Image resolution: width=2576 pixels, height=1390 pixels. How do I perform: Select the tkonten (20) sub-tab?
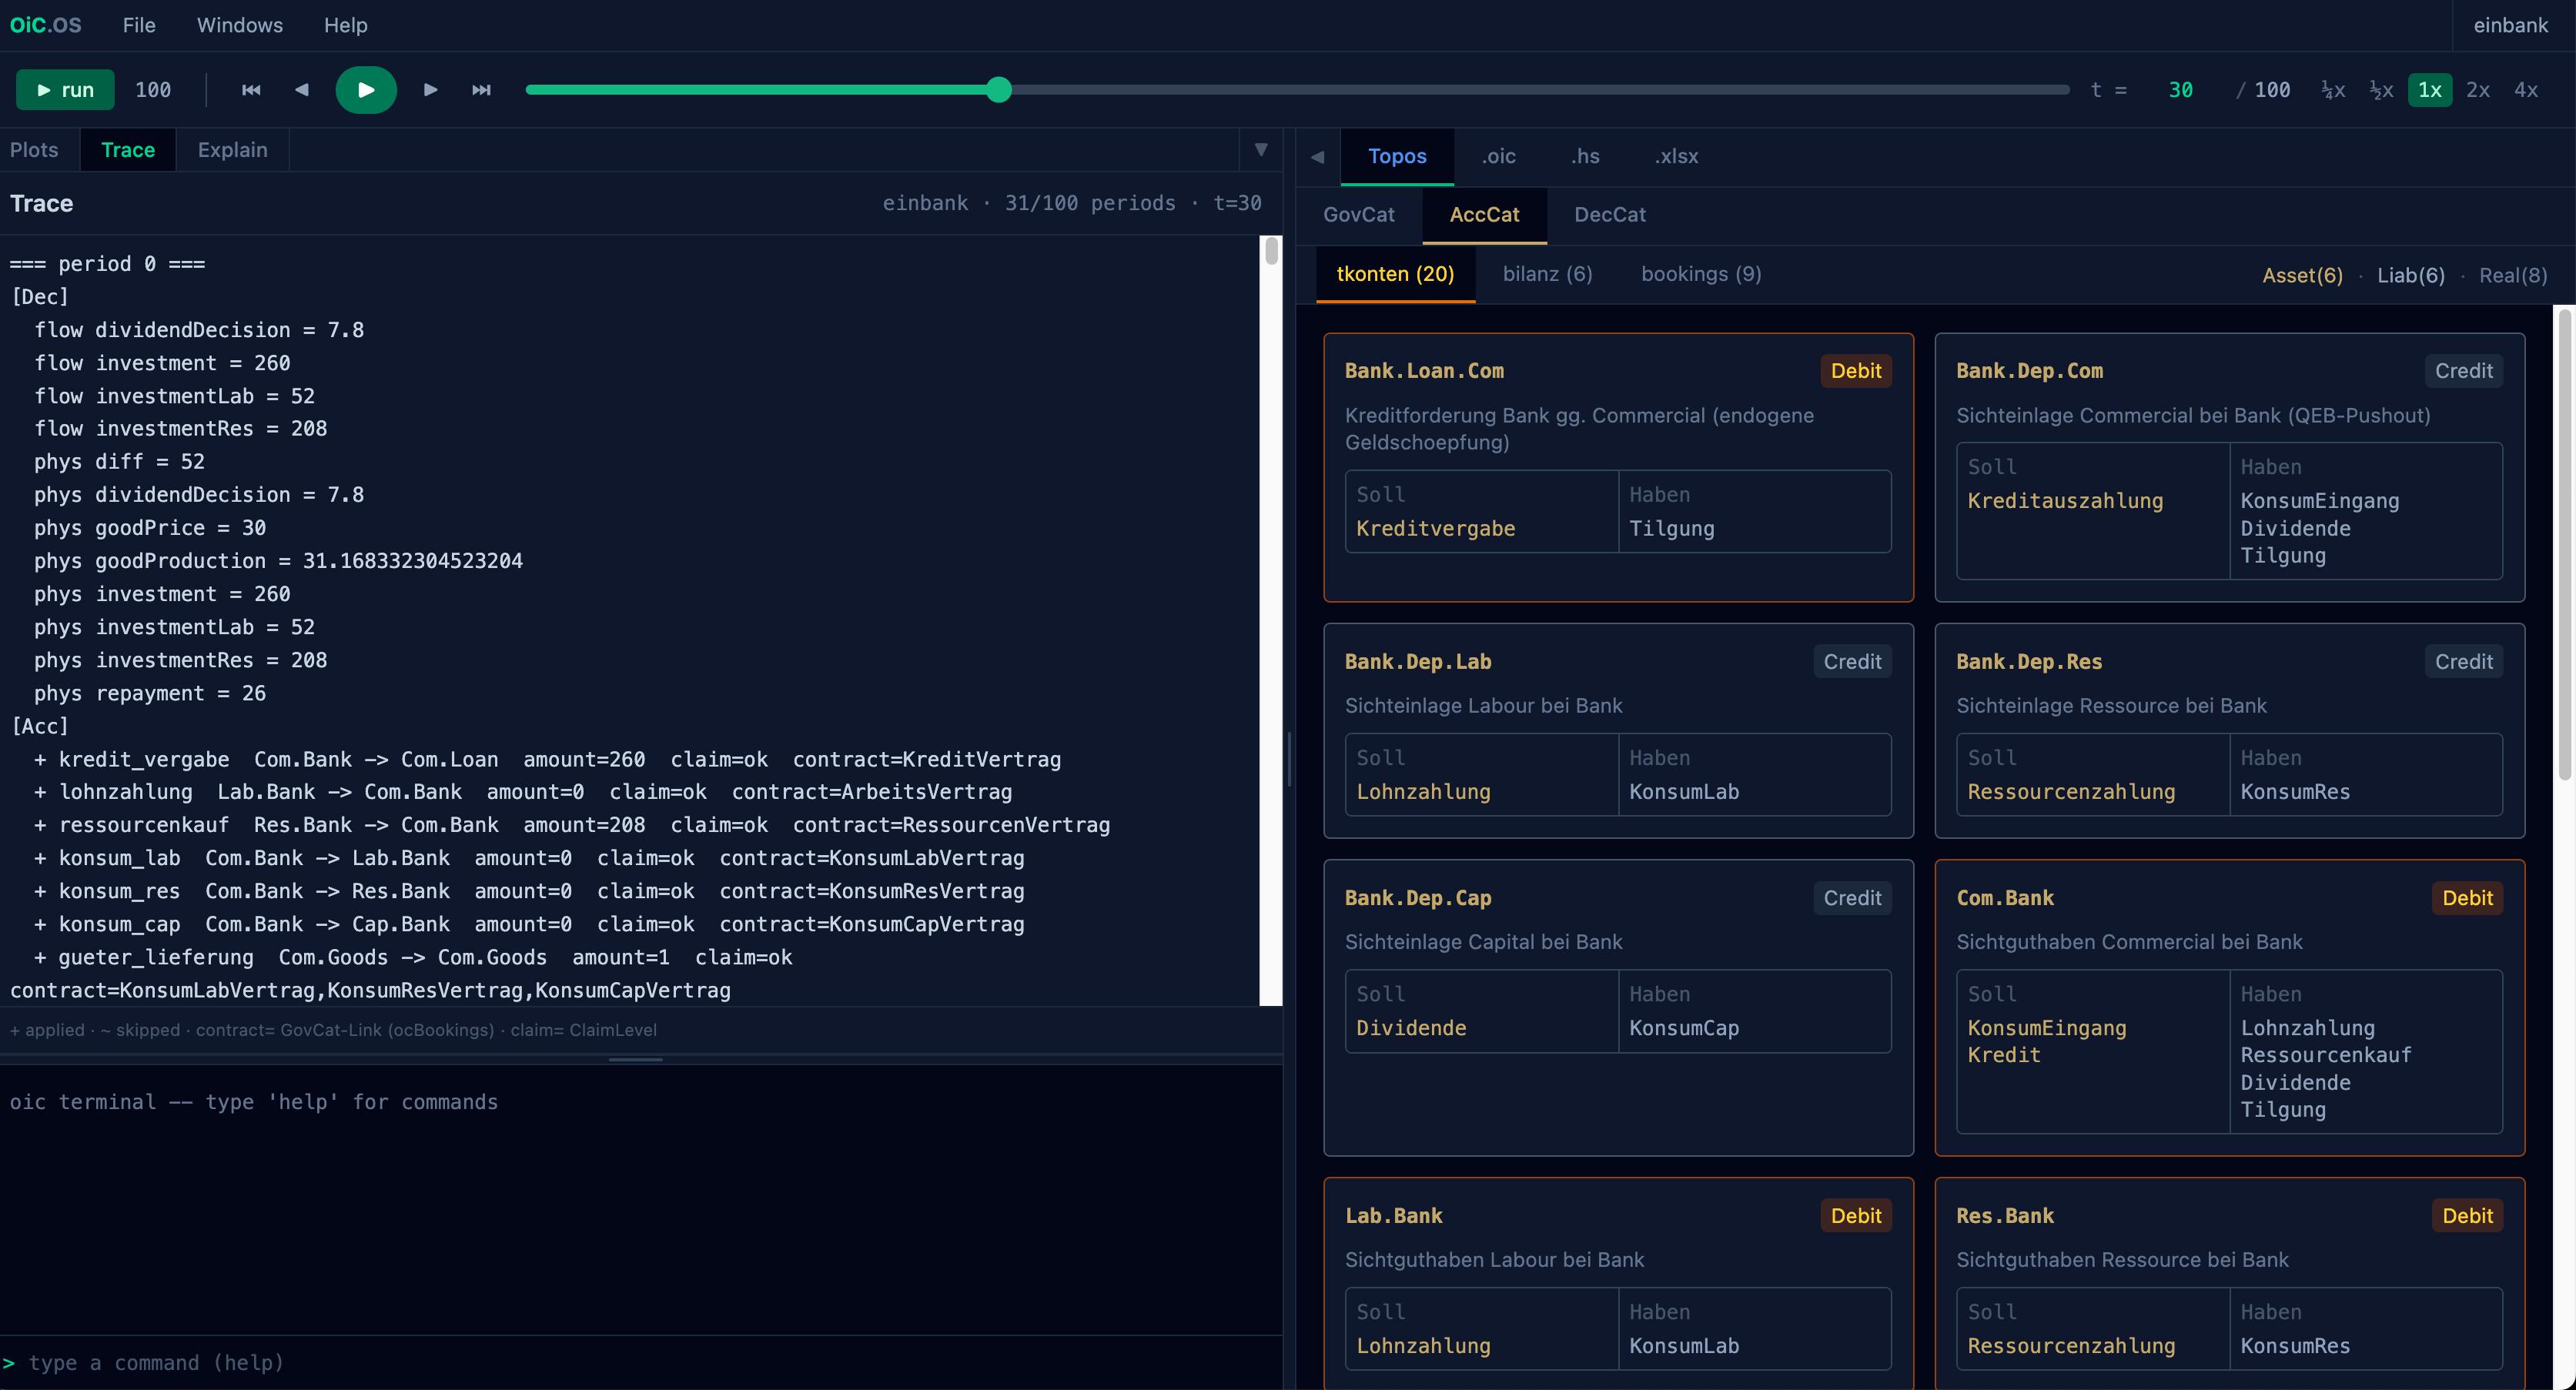1395,274
